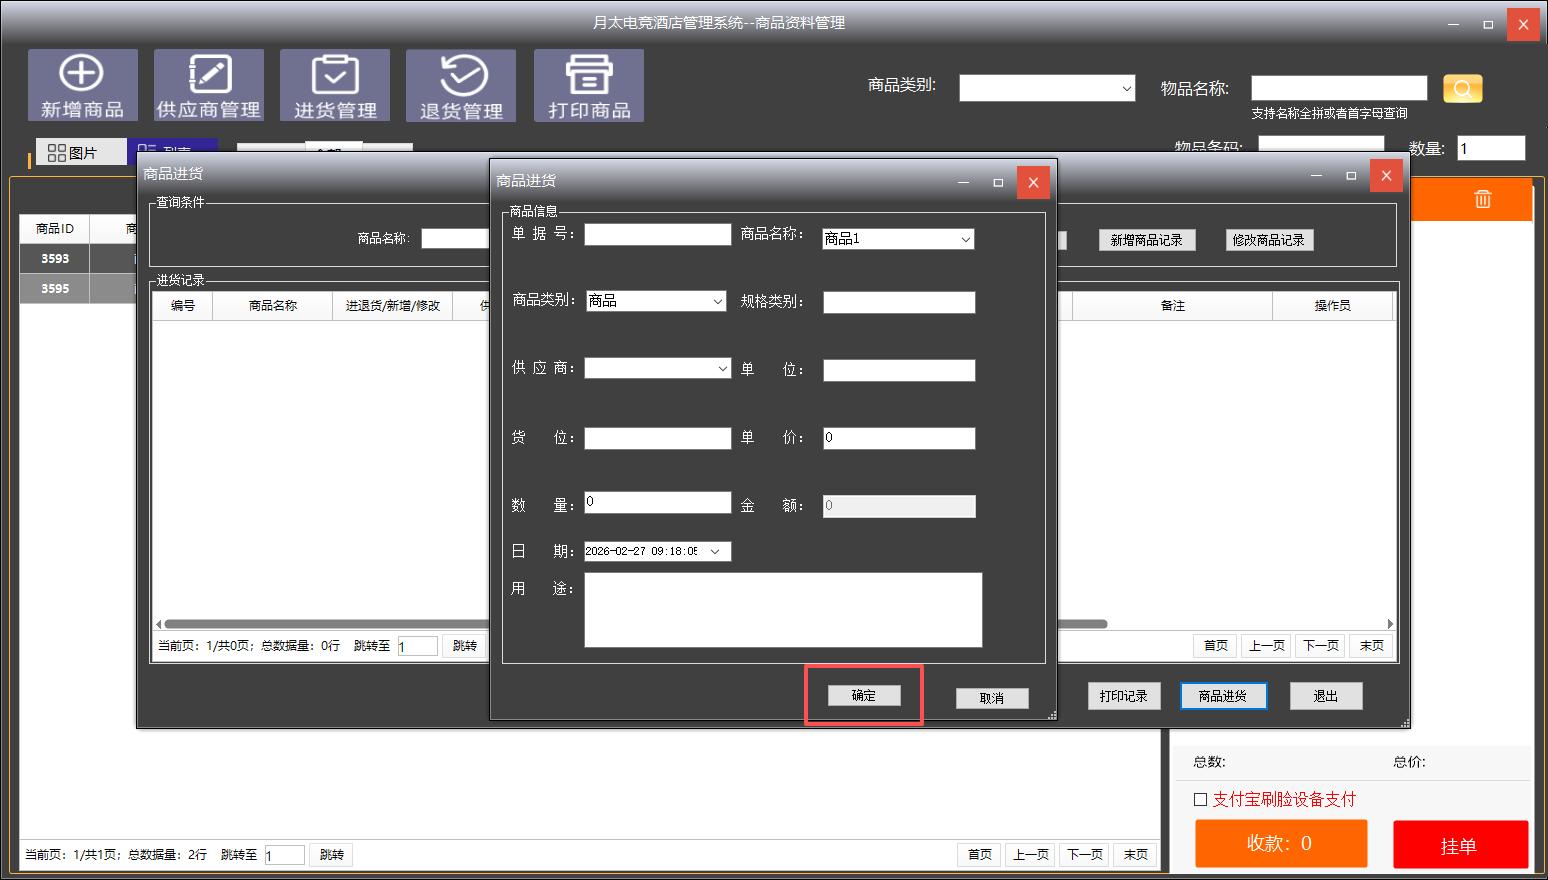1548x880 pixels.
Task: Click the 单据号 input field
Action: click(657, 235)
